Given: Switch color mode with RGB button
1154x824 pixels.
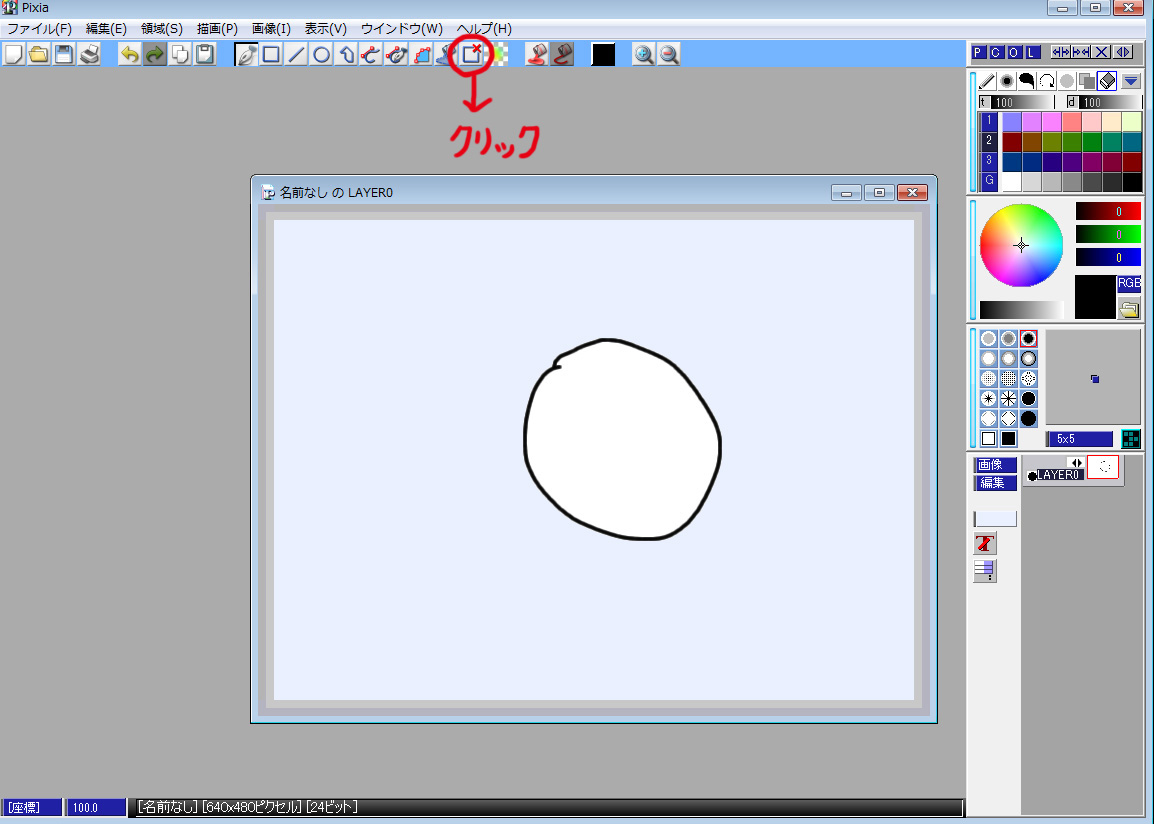Looking at the screenshot, I should pos(1129,283).
